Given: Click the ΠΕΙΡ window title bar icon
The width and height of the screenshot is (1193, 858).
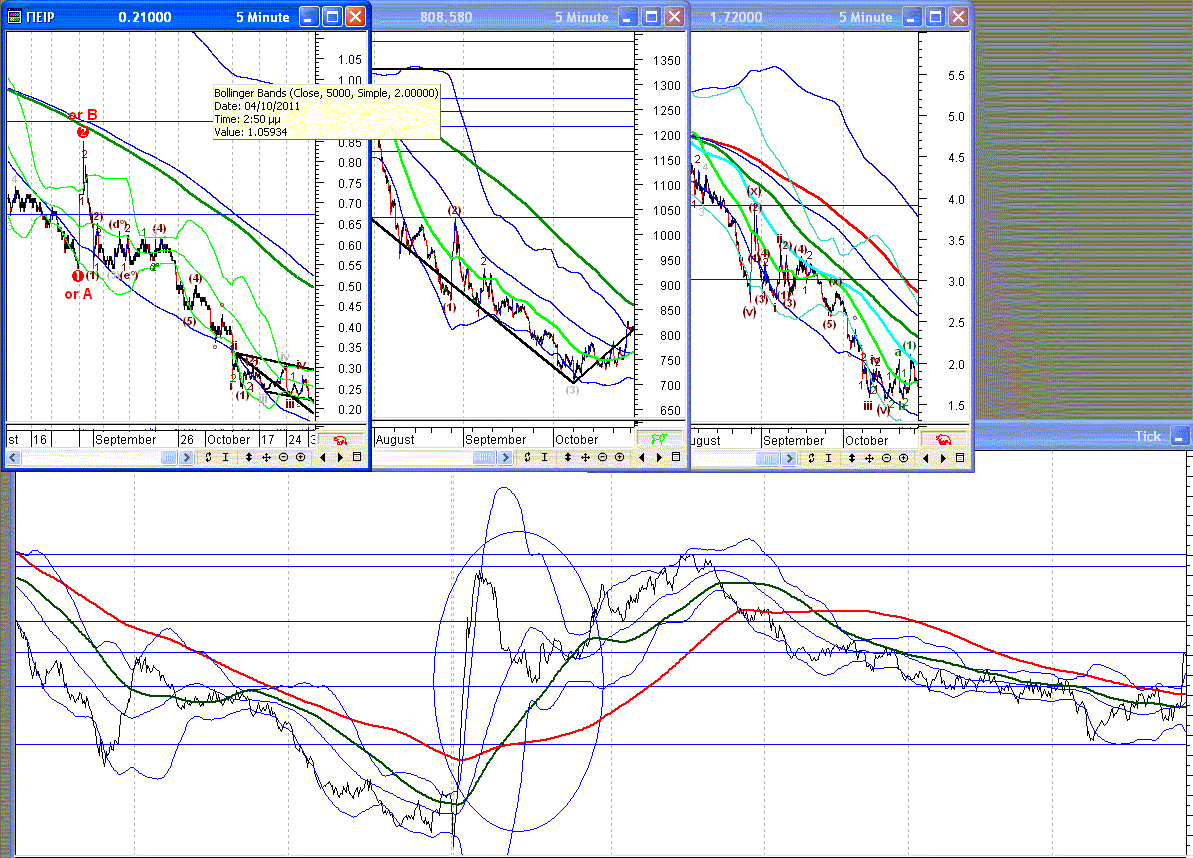Looking at the screenshot, I should pos(14,17).
